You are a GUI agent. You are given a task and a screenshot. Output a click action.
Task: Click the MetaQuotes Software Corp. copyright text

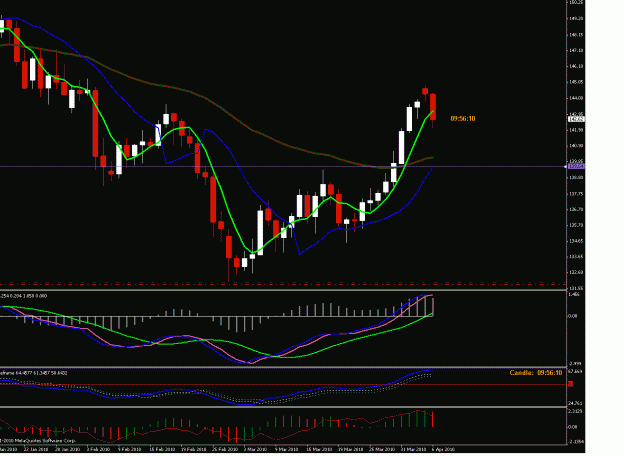point(38,441)
